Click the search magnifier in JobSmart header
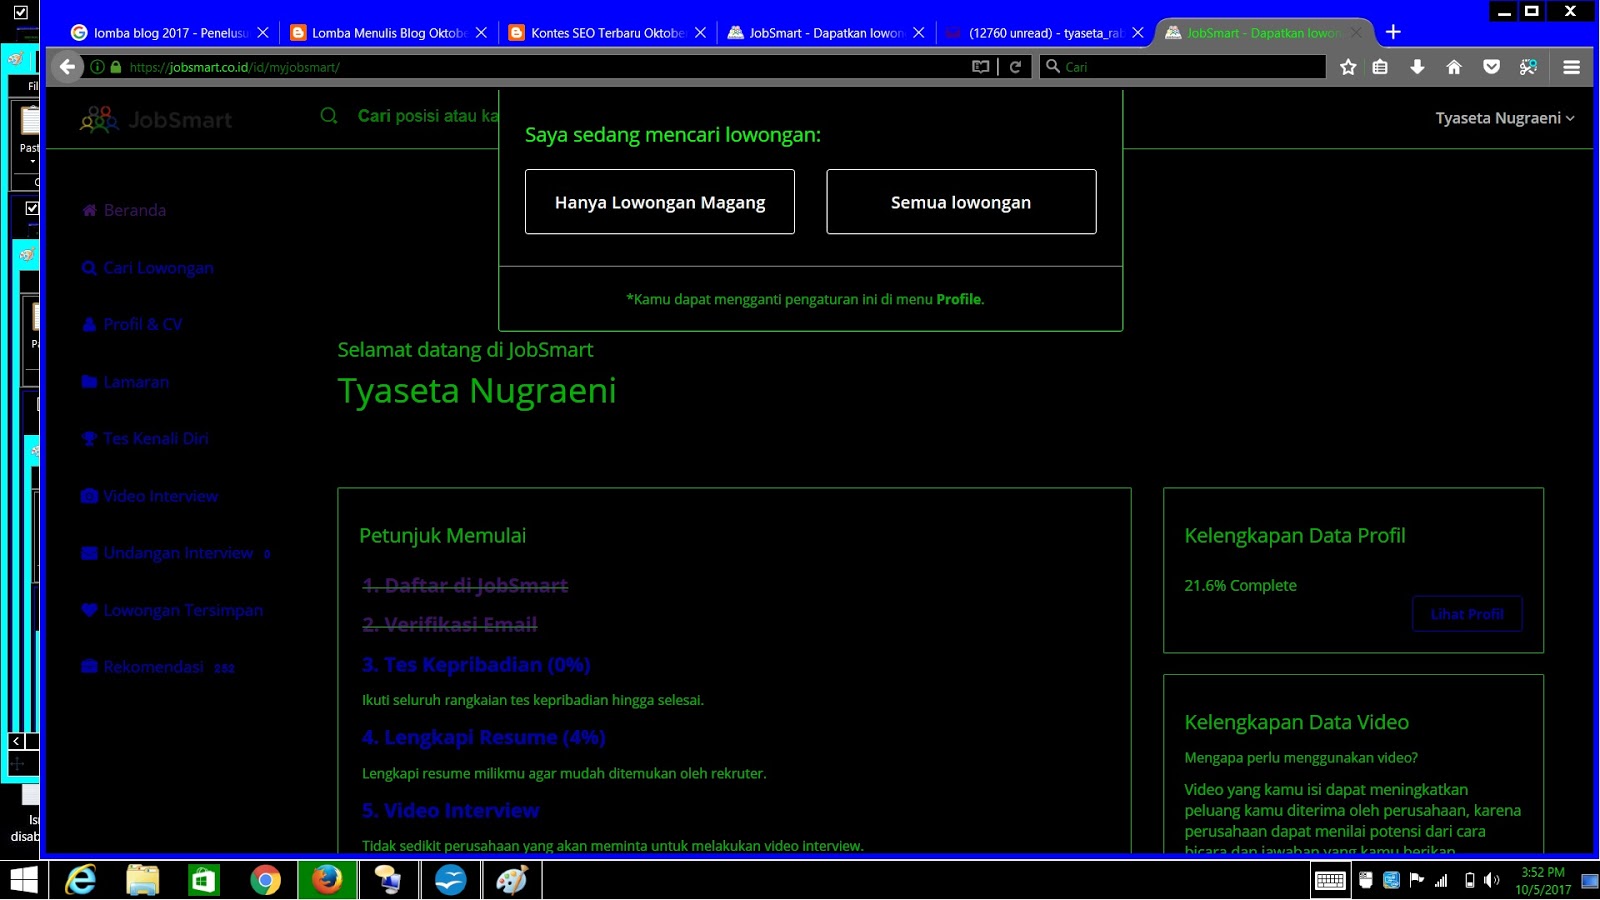This screenshot has width=1600, height=900. point(329,116)
